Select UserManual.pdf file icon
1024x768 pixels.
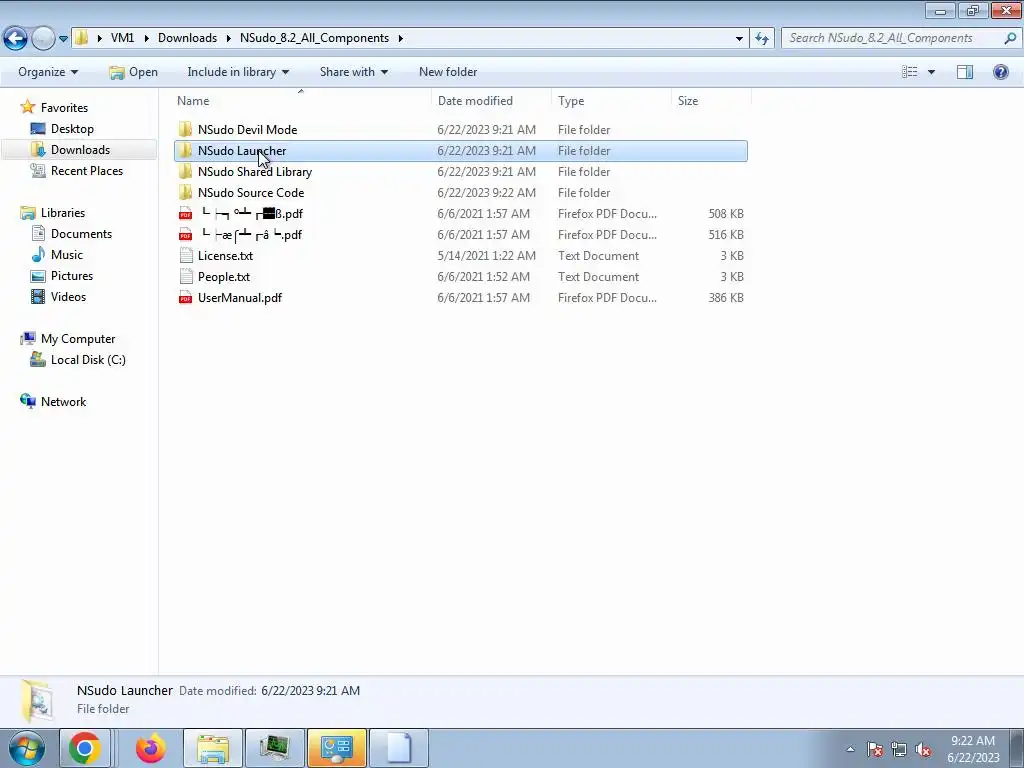(185, 297)
